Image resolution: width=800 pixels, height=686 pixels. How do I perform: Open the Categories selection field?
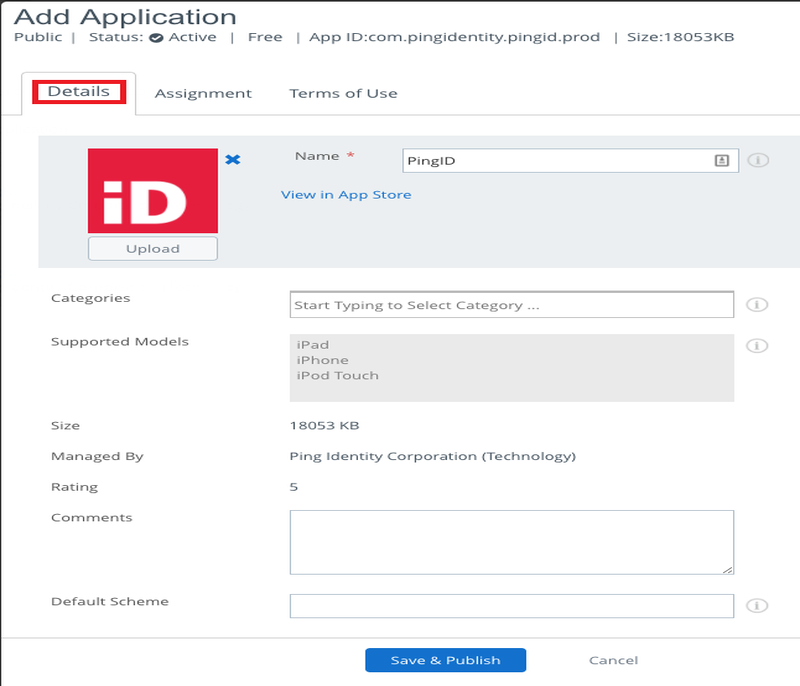[x=510, y=305]
